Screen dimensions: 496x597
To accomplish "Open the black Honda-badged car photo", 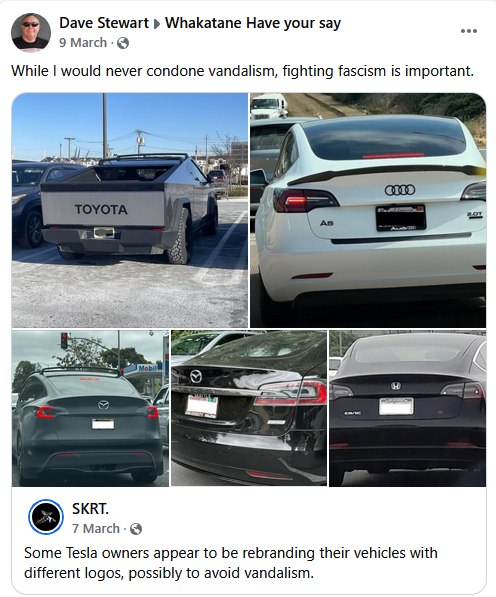I will point(407,408).
